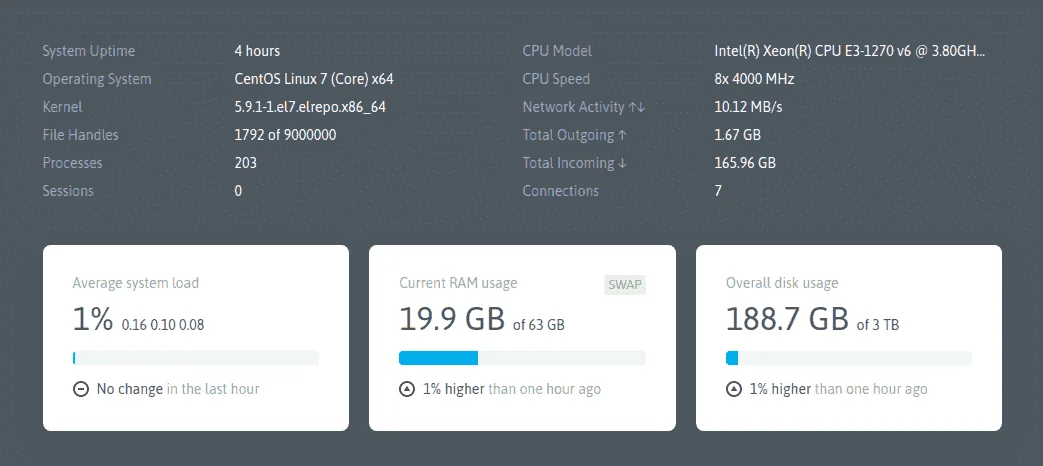Screen dimensions: 1043x466
Task: Click the no-change minus circle icon
Action: [x=80, y=389]
